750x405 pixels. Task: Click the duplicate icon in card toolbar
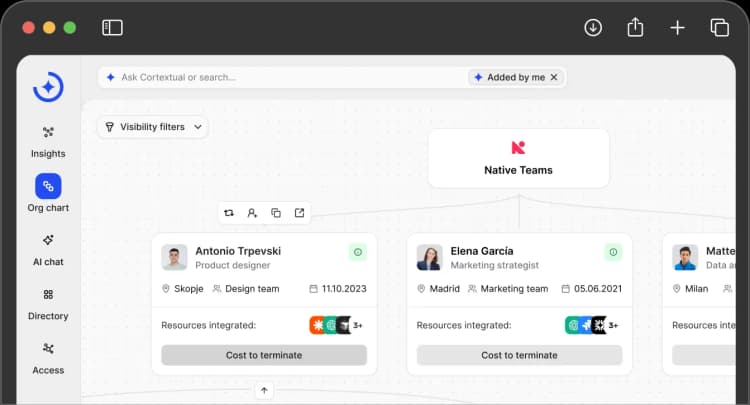coord(276,213)
